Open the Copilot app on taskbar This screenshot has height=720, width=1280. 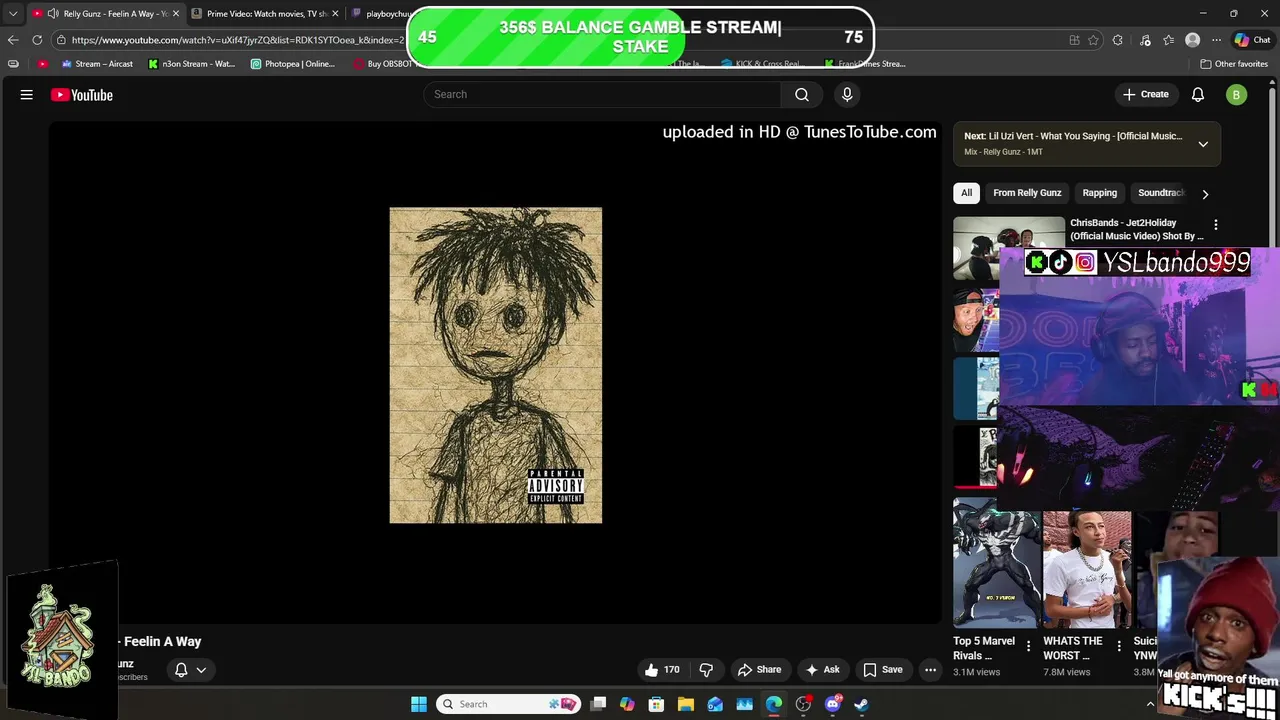[627, 704]
